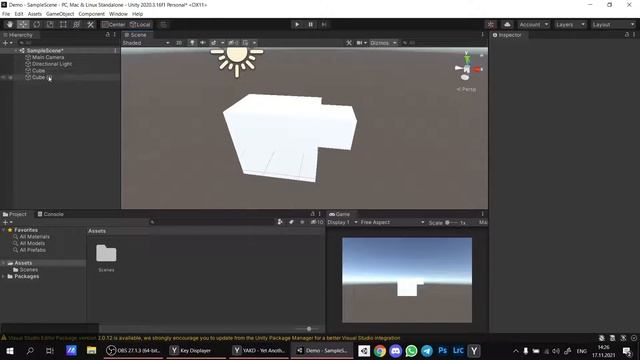
Task: Open the GameObject menu
Action: [60, 14]
